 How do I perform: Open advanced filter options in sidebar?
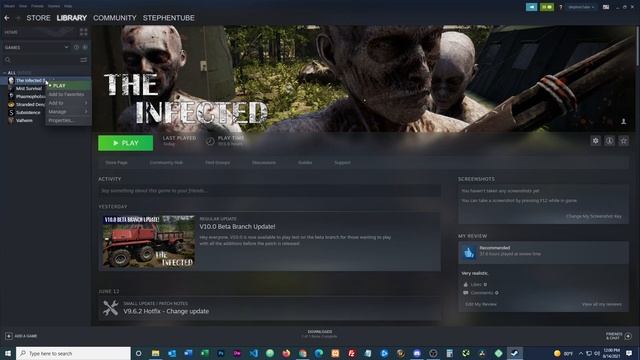point(84,60)
